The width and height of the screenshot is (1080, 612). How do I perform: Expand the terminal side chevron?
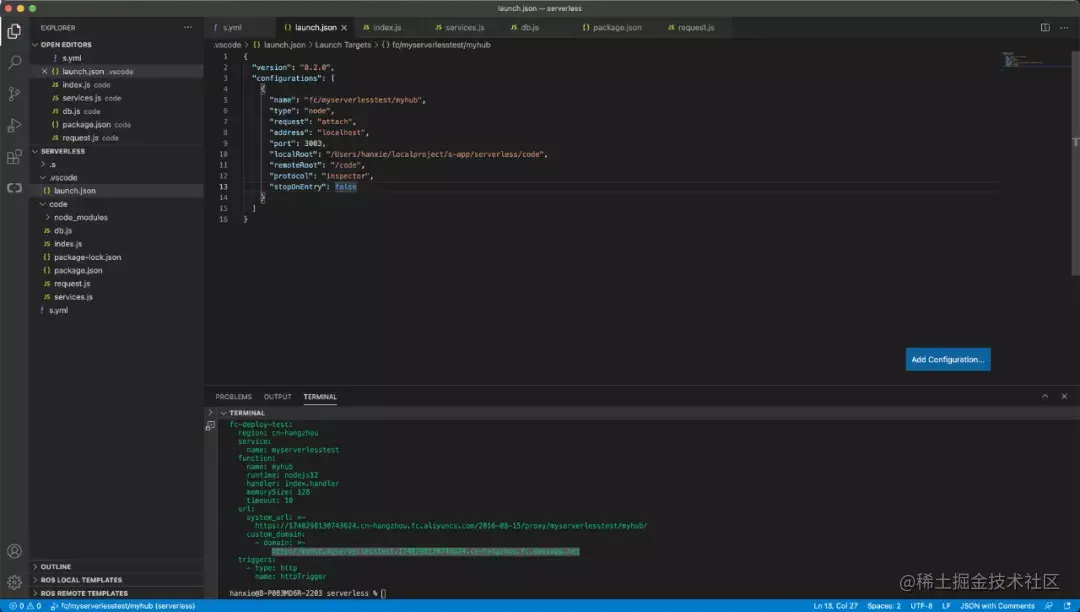pyautogui.click(x=210, y=412)
